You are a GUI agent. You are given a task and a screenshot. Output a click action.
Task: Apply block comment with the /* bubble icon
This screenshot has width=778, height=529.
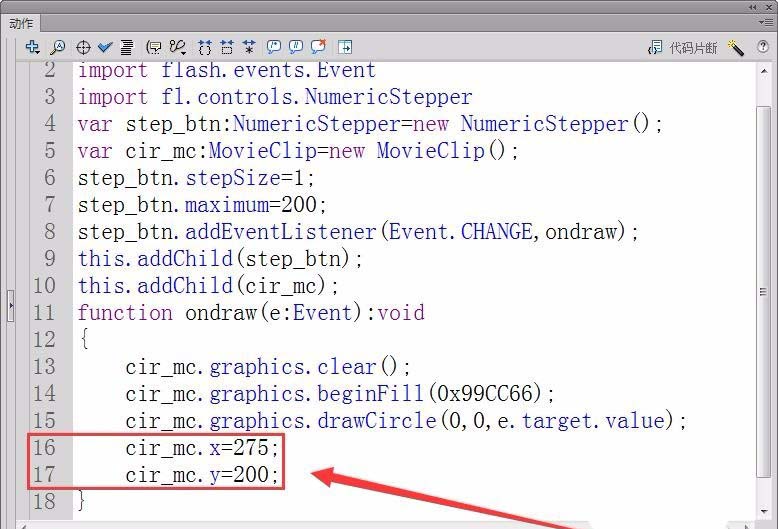pos(273,47)
